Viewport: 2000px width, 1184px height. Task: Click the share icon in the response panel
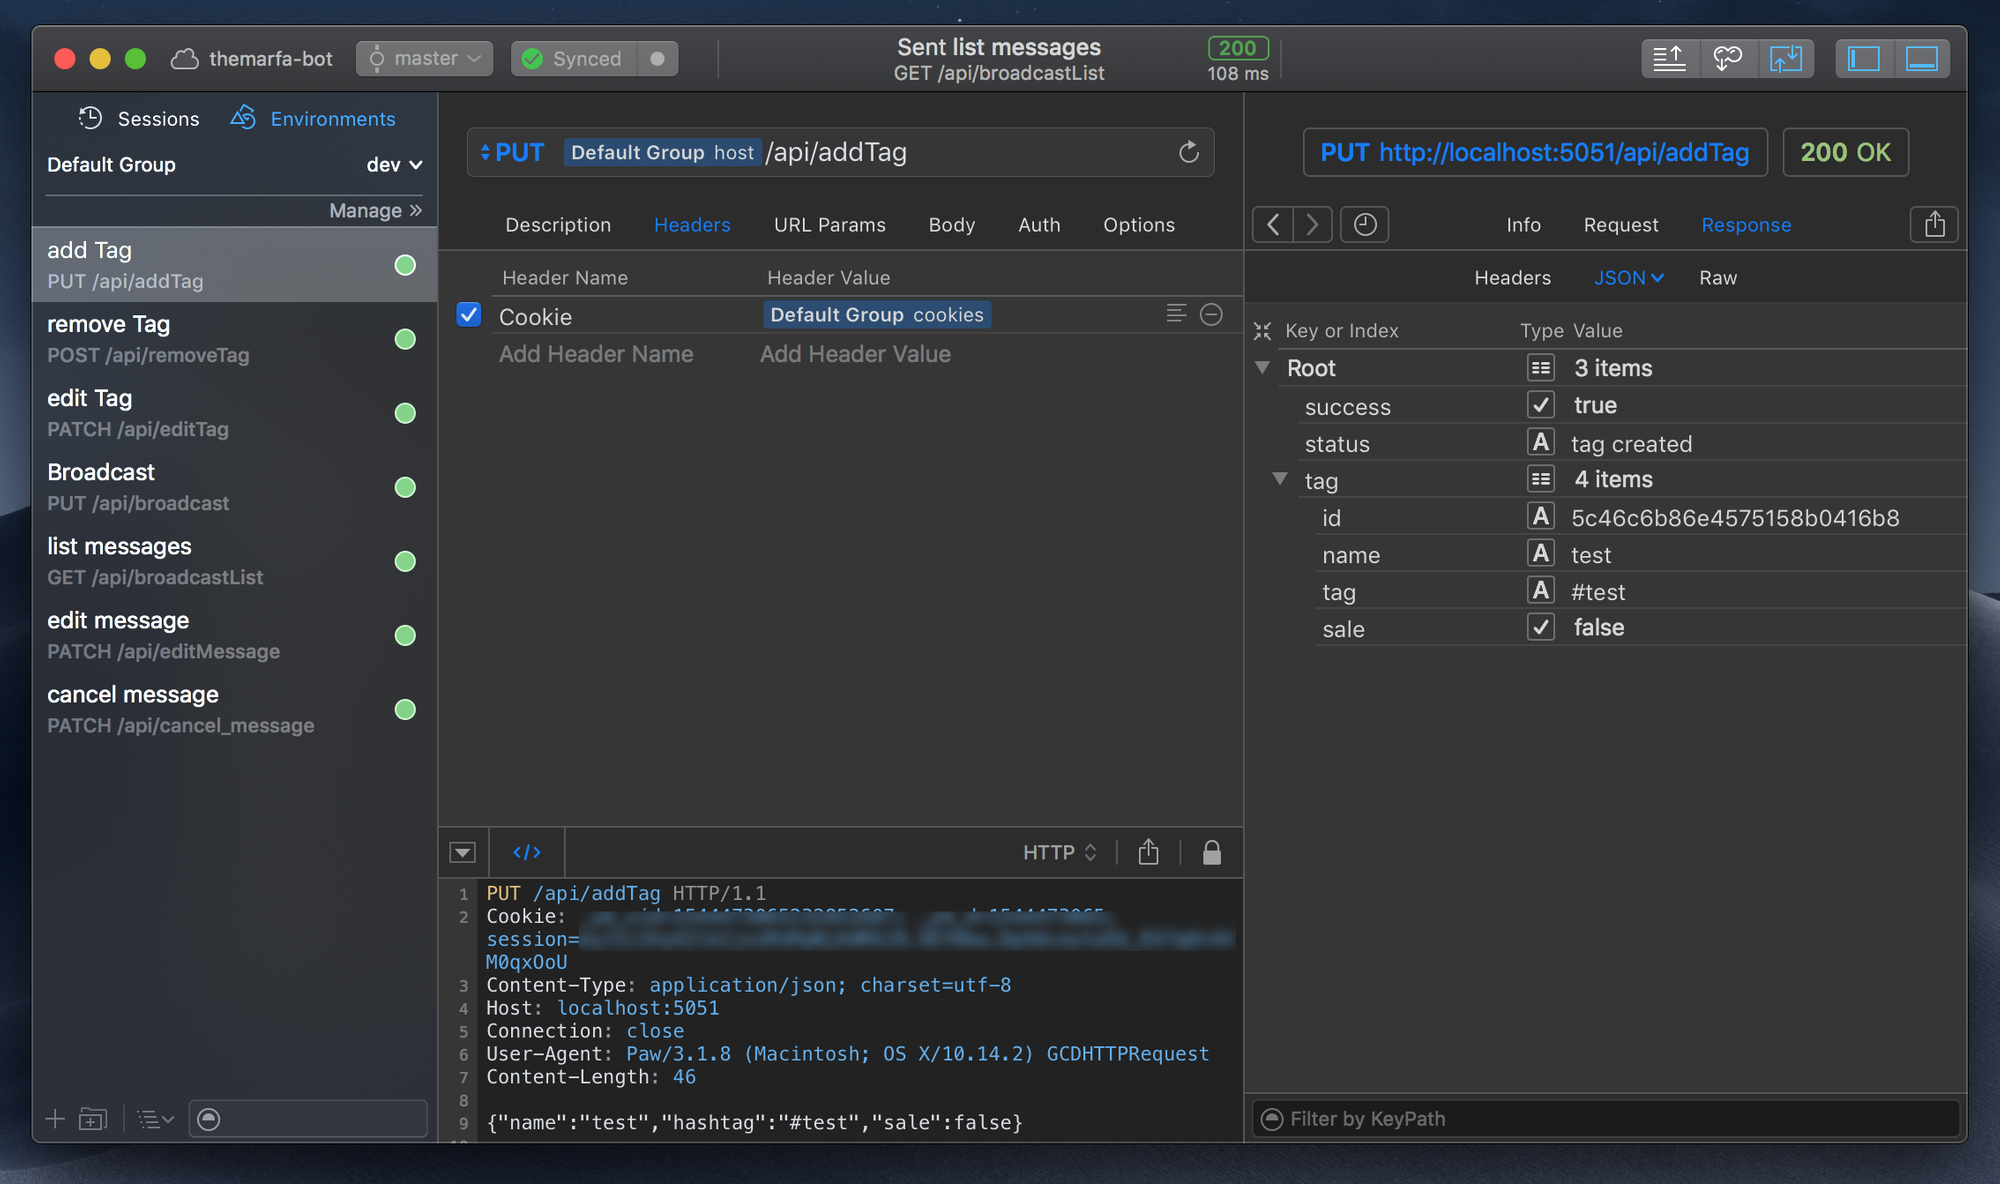[x=1934, y=224]
